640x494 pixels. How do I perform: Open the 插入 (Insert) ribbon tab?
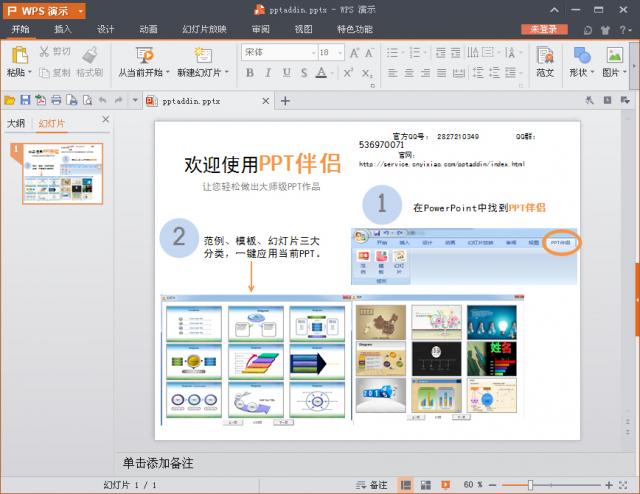62,30
